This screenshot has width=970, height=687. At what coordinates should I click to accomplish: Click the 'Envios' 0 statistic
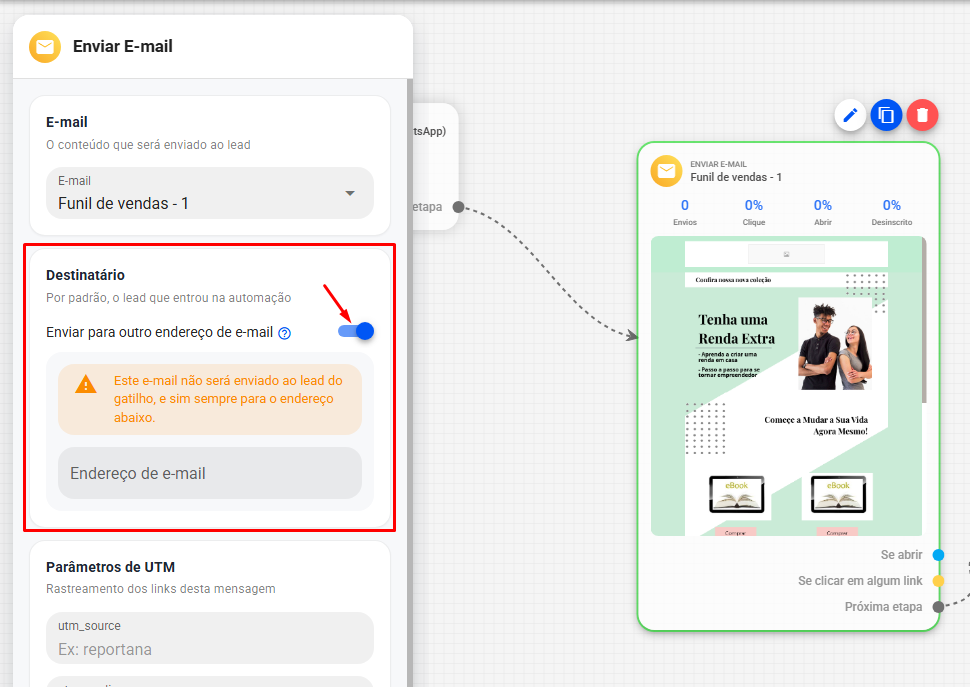[685, 212]
